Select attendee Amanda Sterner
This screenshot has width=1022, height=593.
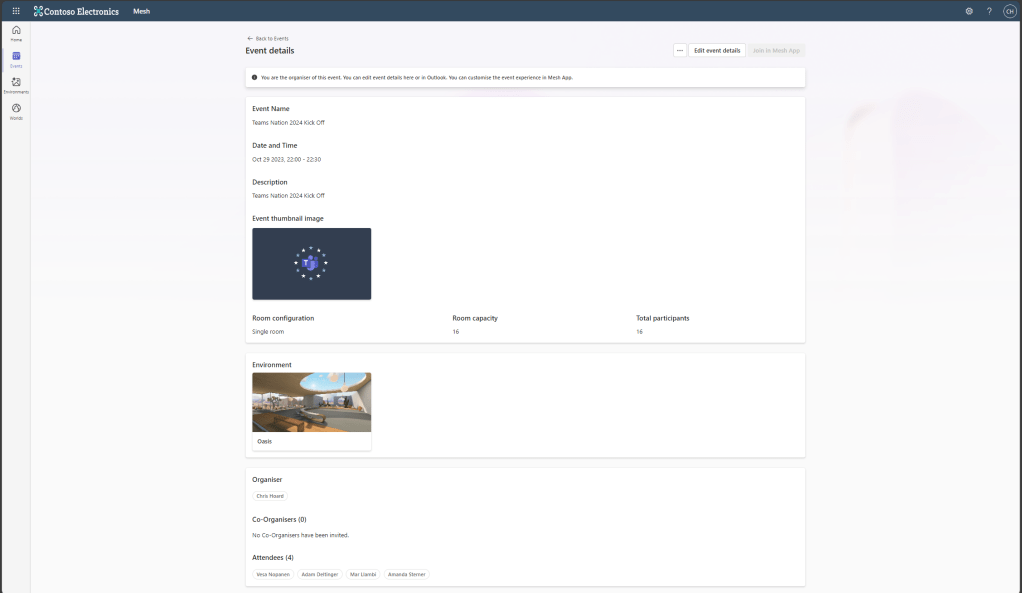pyautogui.click(x=406, y=575)
